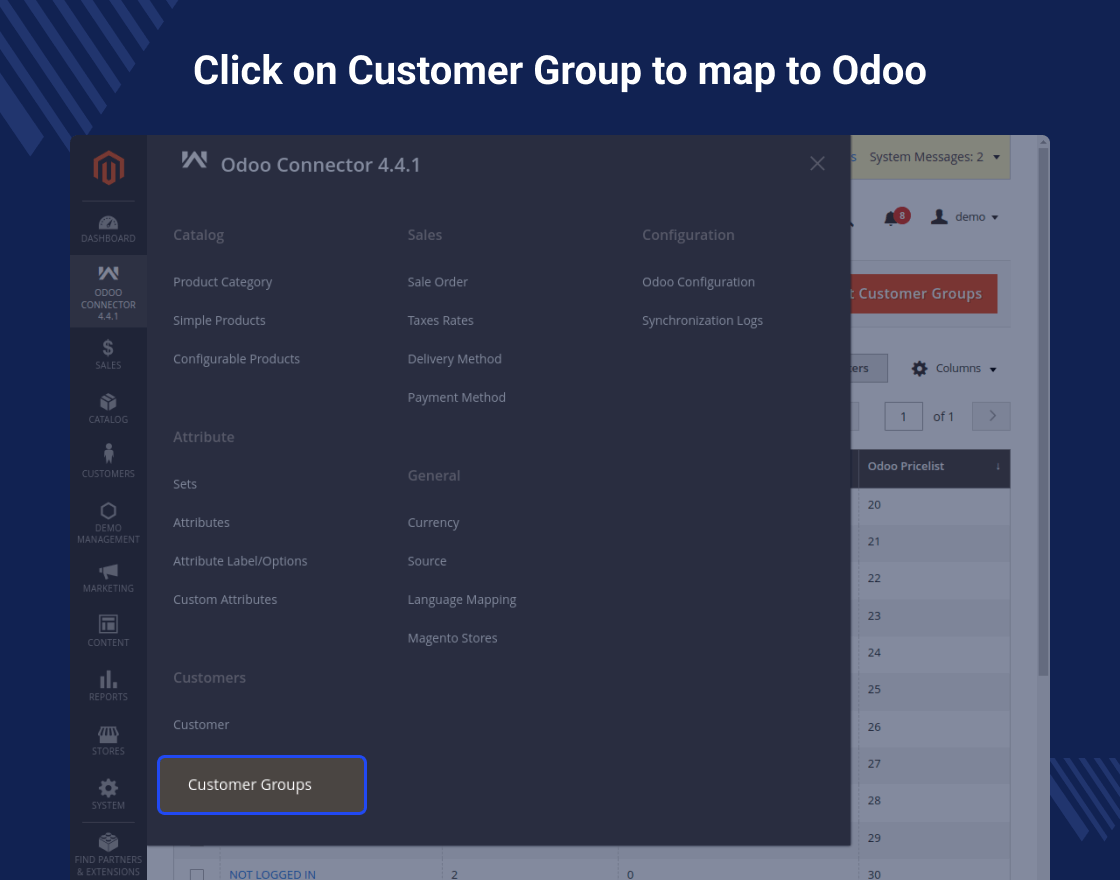Open Attribute Label/Options menu entry

click(240, 561)
